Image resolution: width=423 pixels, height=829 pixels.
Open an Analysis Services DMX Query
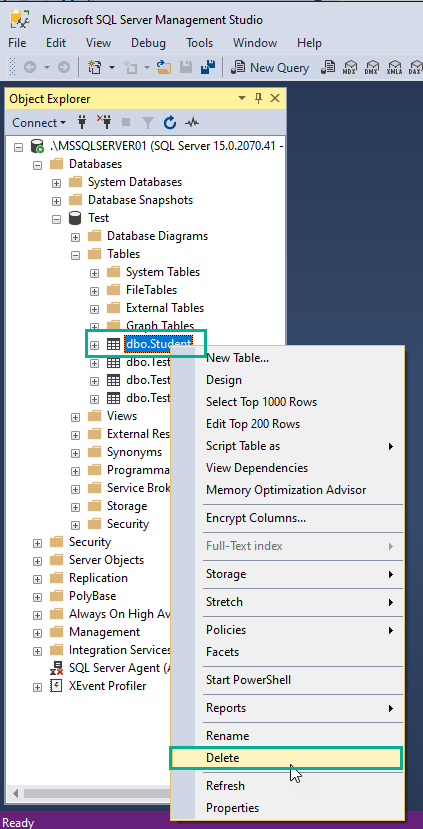[371, 67]
